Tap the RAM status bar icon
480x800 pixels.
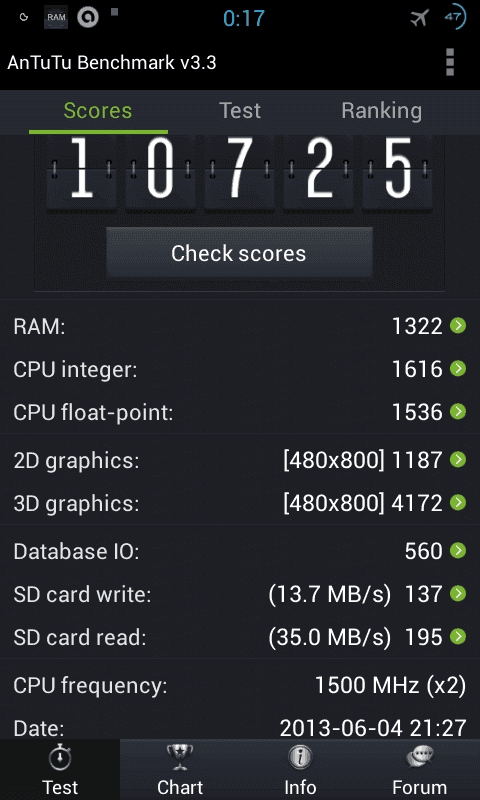point(55,17)
